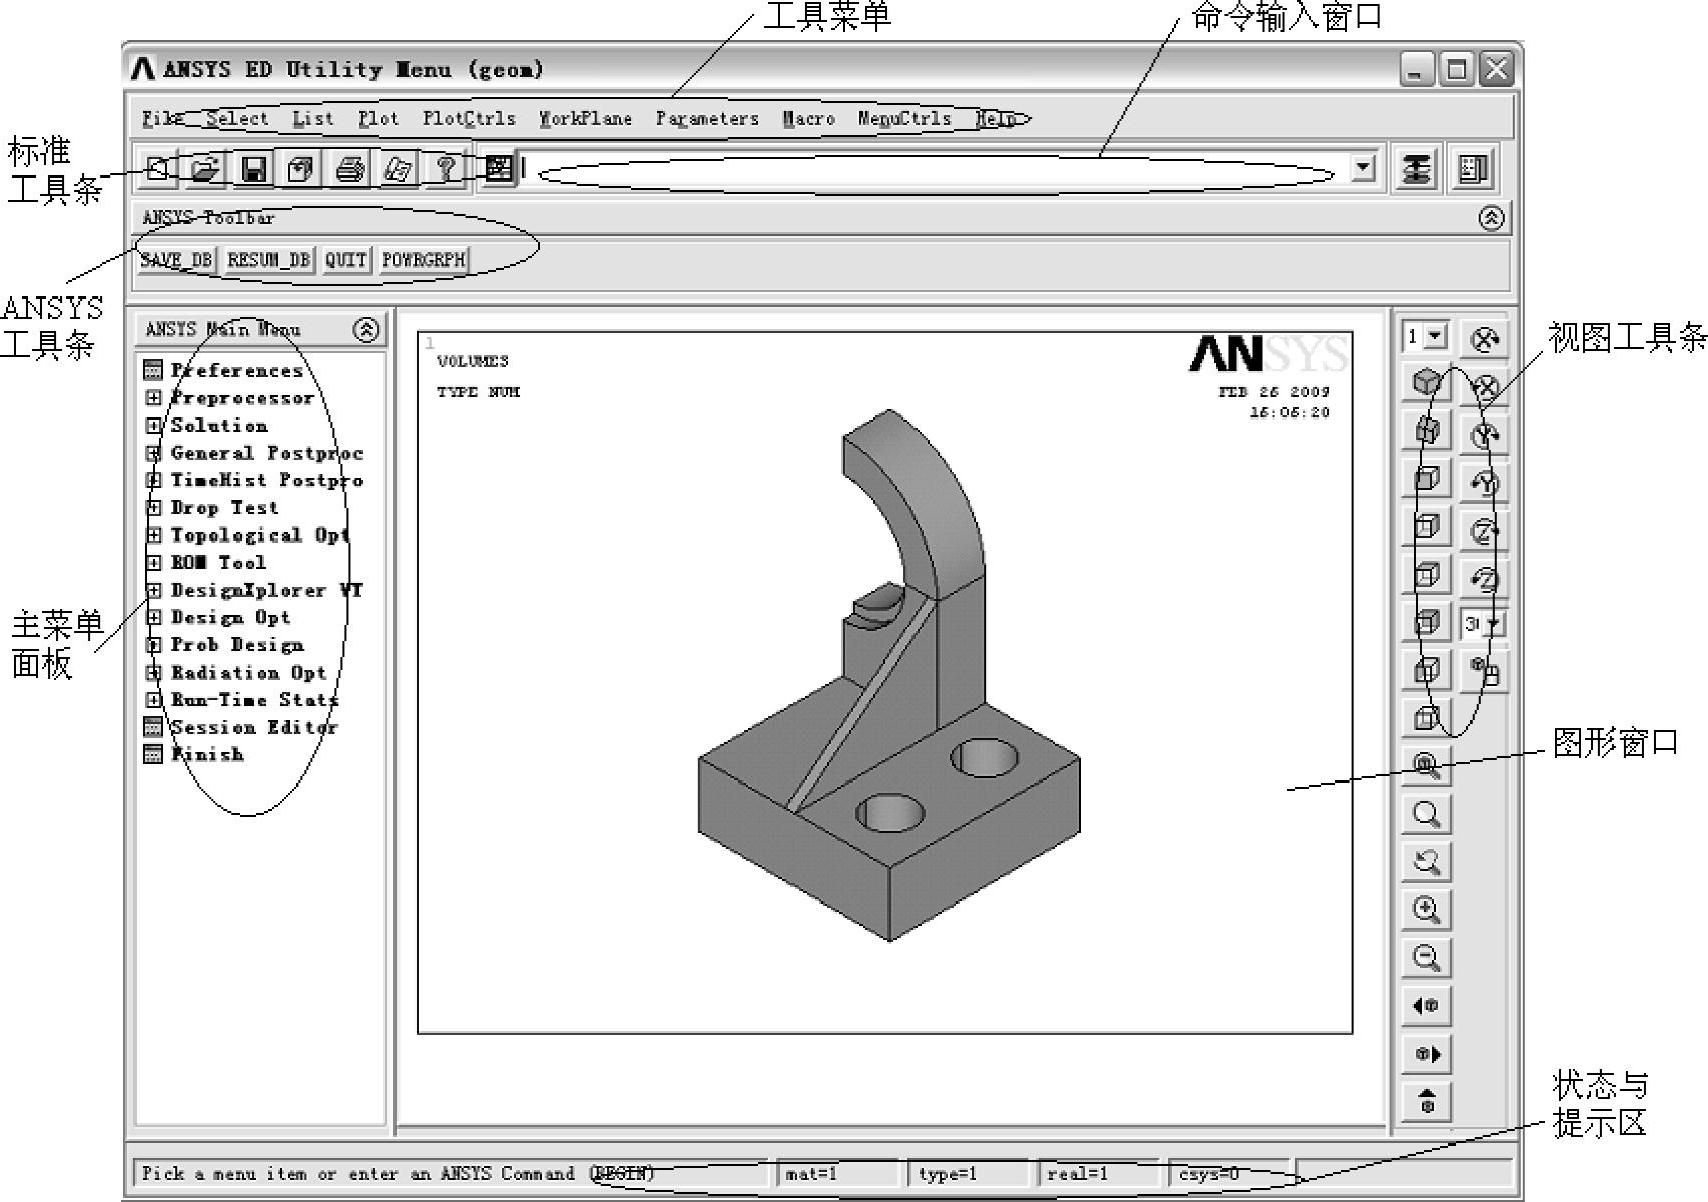The height and width of the screenshot is (1202, 1708).
Task: Click the Save Analysis floppy disk icon
Action: pos(254,169)
